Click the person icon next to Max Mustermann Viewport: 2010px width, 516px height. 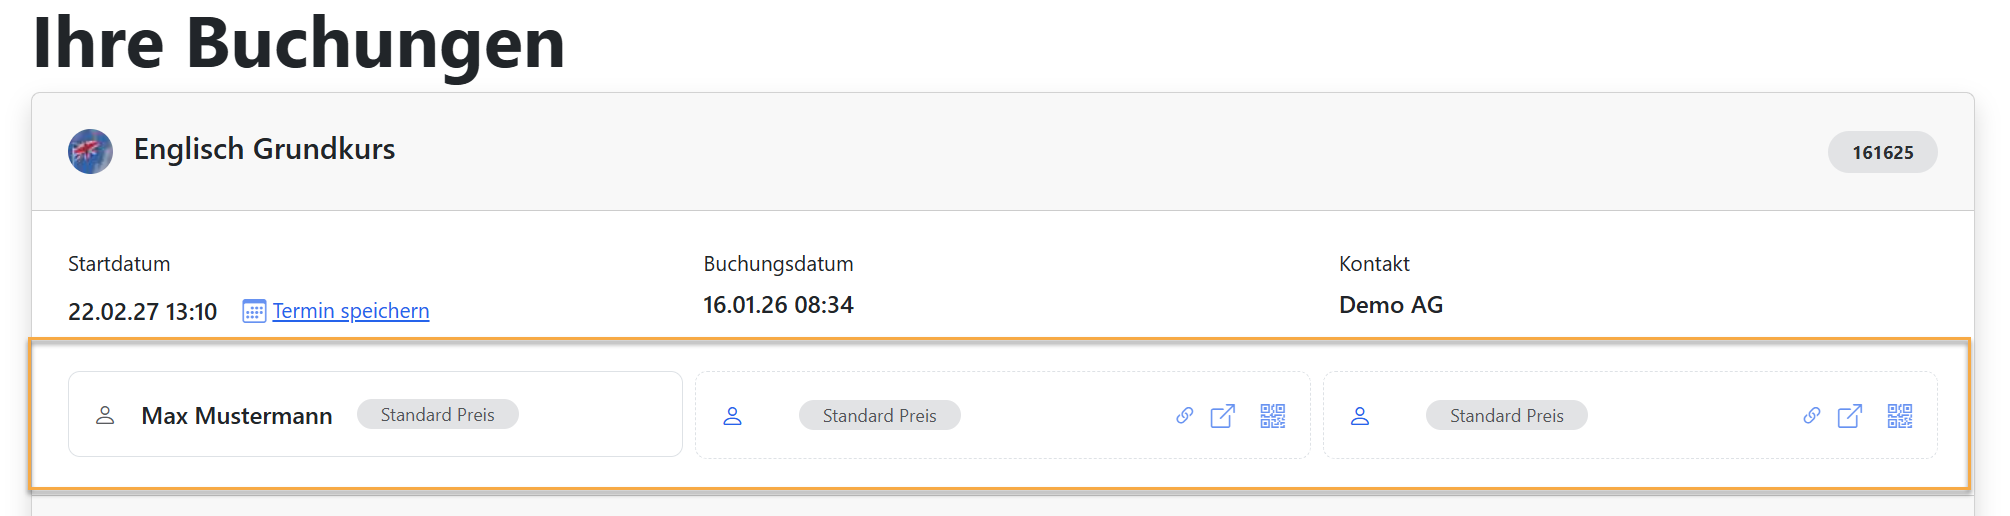point(105,415)
